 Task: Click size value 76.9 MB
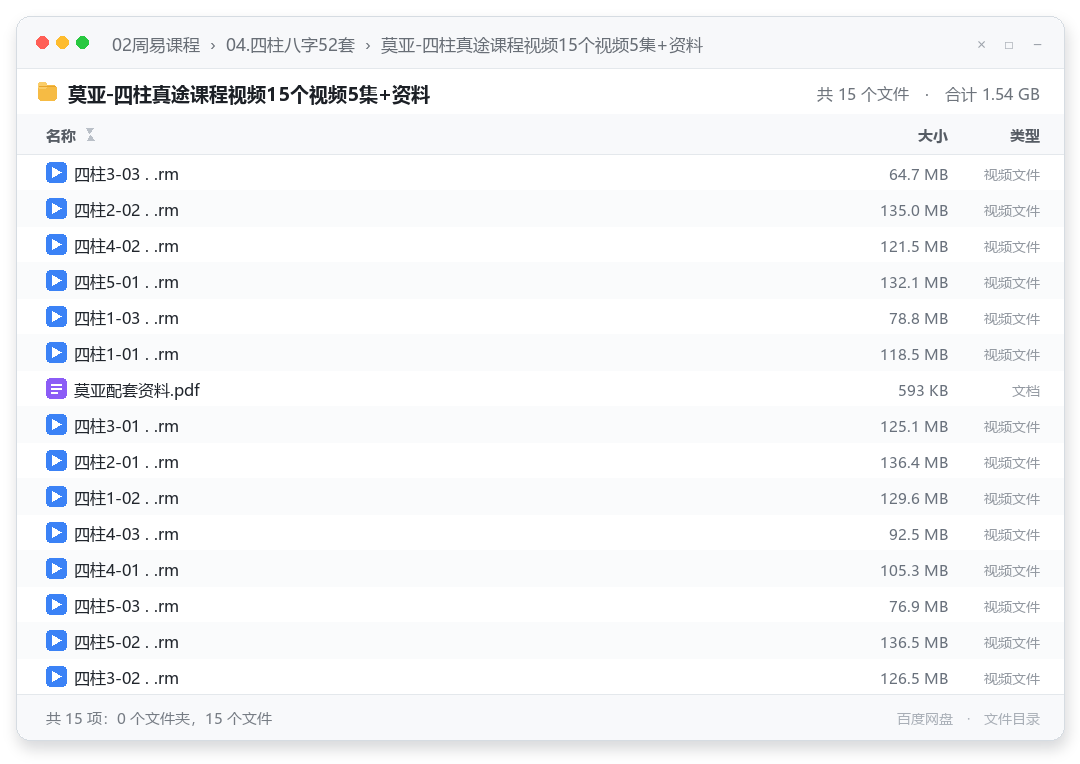(x=918, y=607)
